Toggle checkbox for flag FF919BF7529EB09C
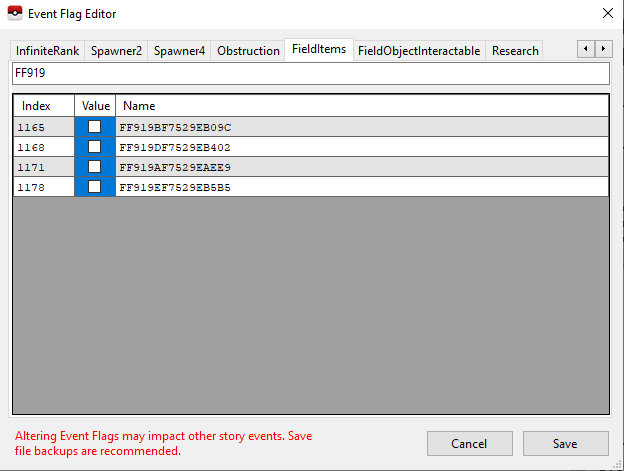Screen dimensions: 624x471 point(95,127)
